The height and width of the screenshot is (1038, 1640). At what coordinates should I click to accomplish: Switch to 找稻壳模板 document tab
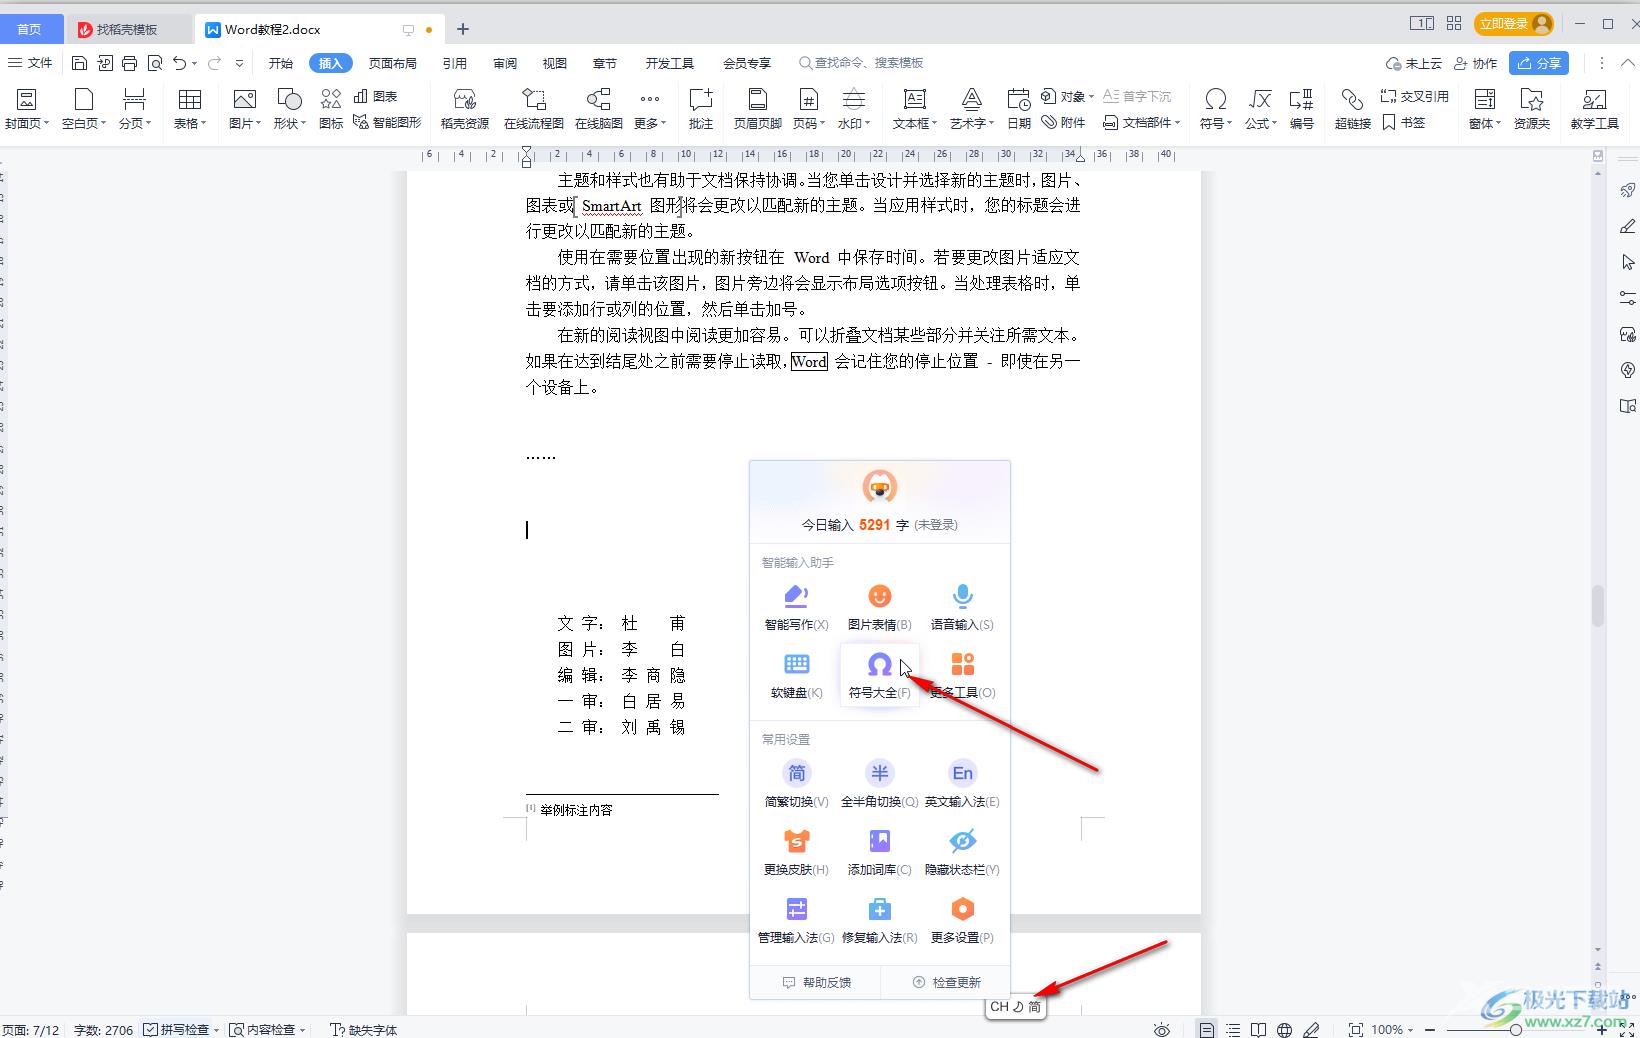126,29
